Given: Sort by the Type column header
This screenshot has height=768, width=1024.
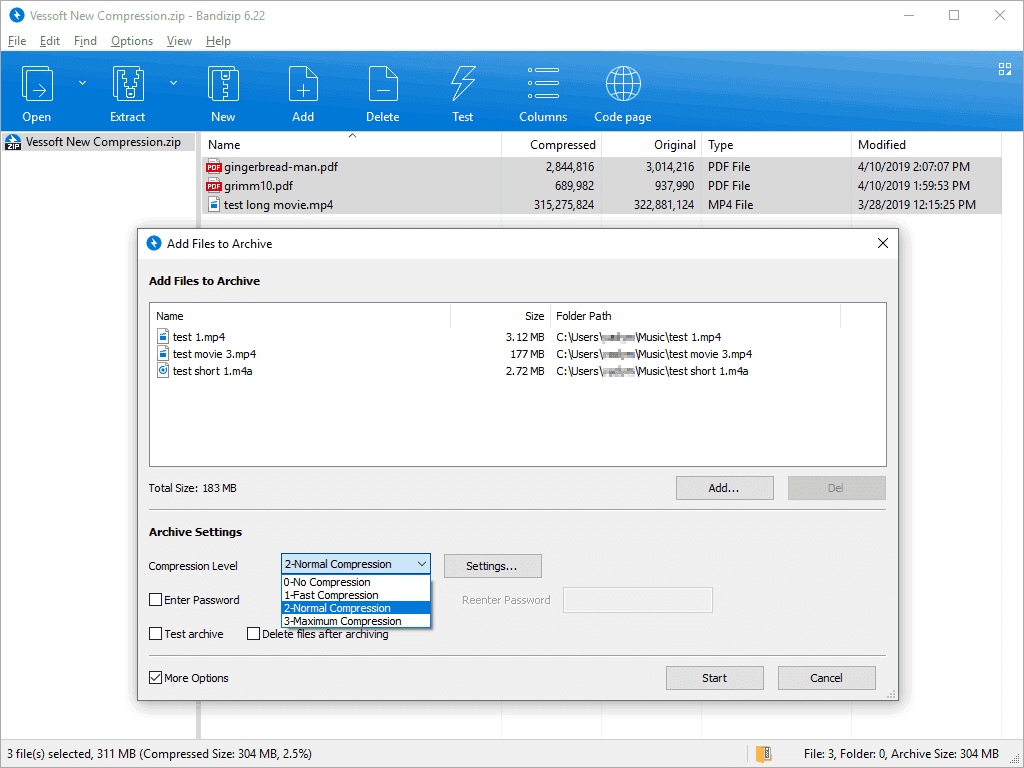Looking at the screenshot, I should (776, 144).
